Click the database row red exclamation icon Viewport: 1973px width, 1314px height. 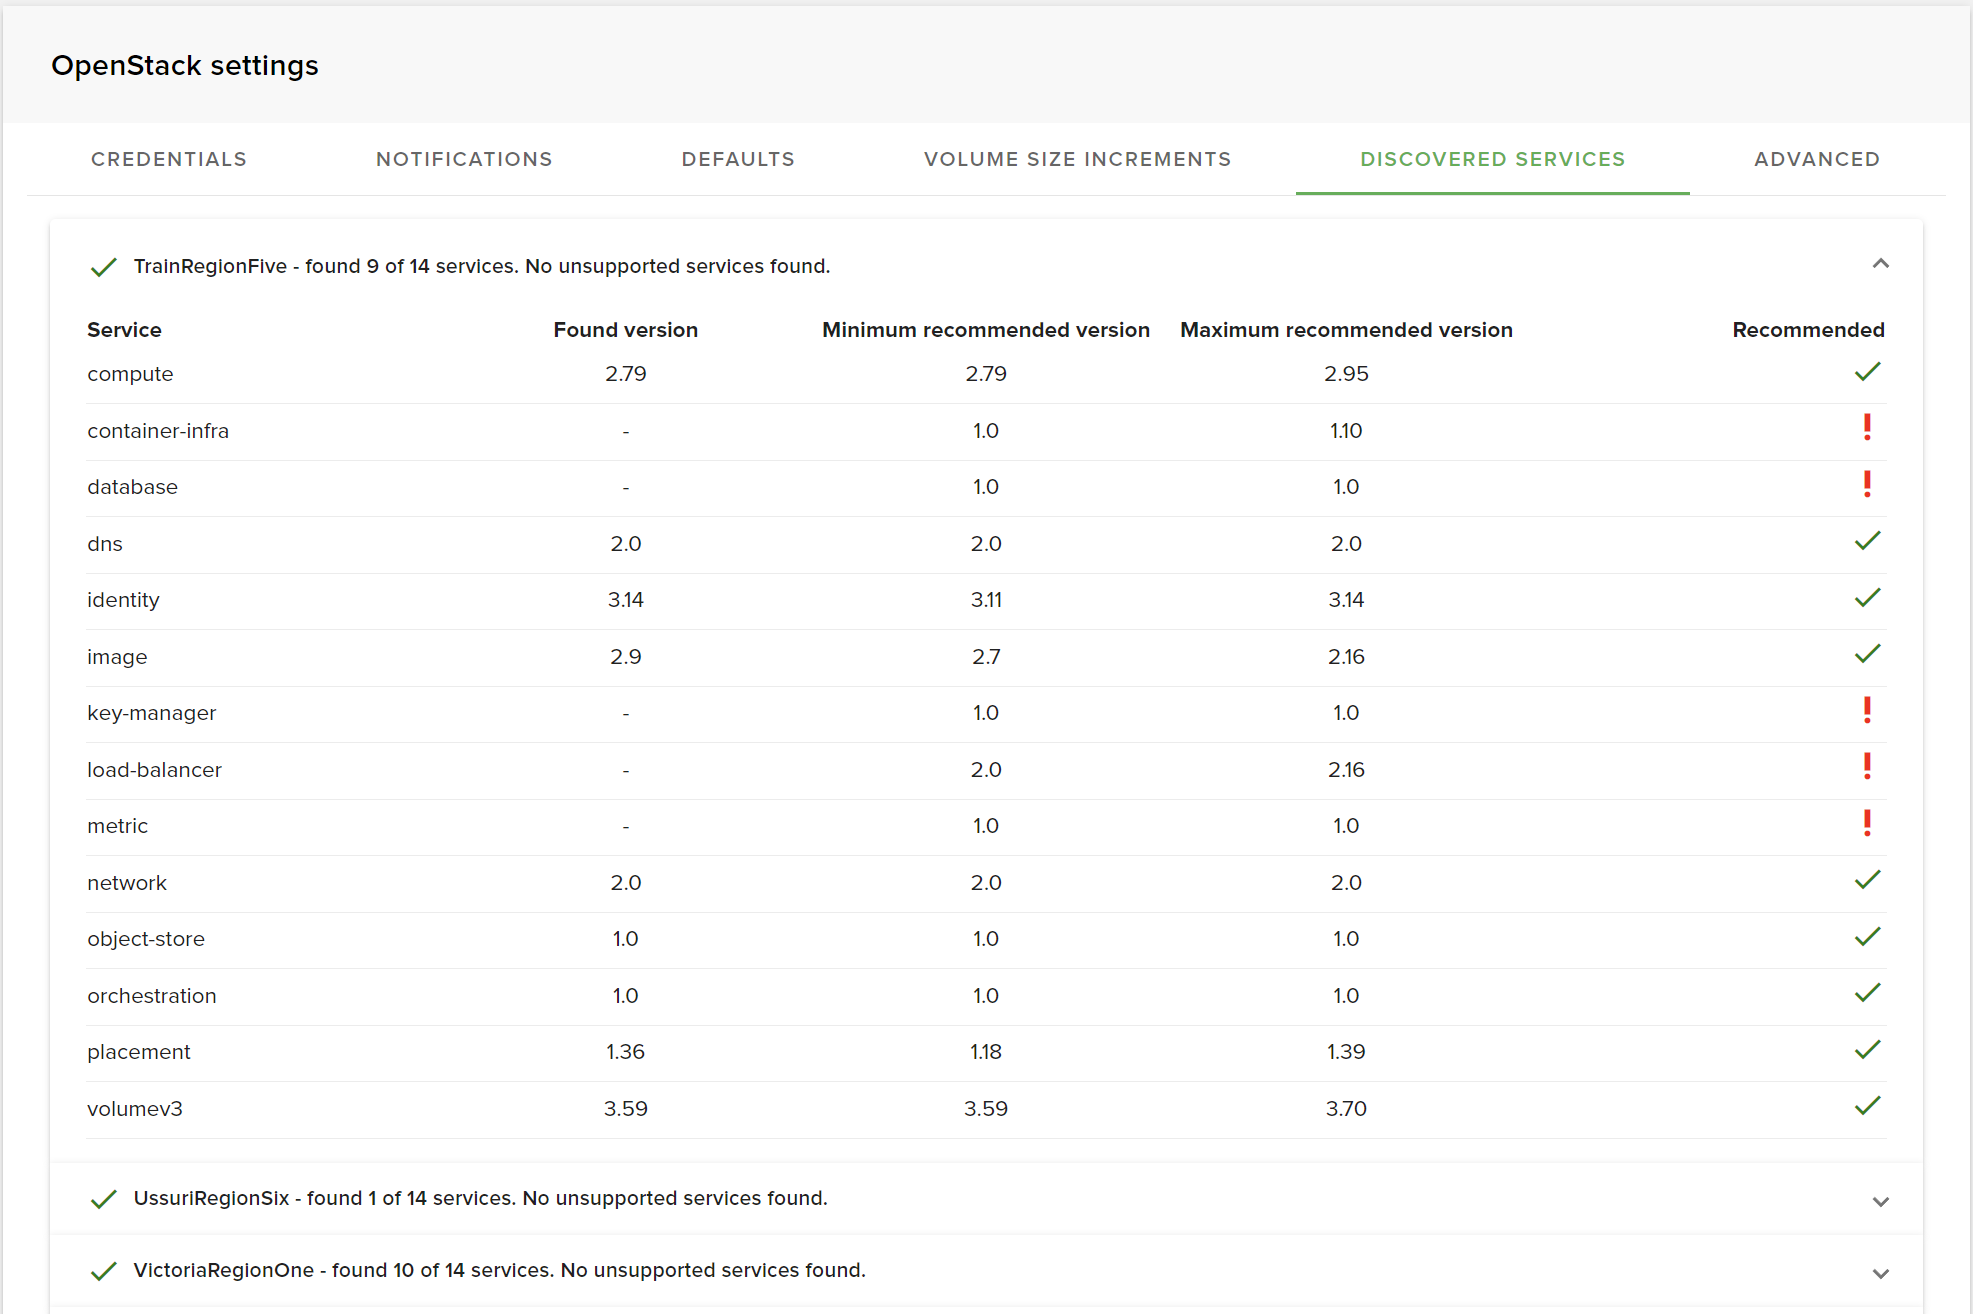click(x=1867, y=485)
